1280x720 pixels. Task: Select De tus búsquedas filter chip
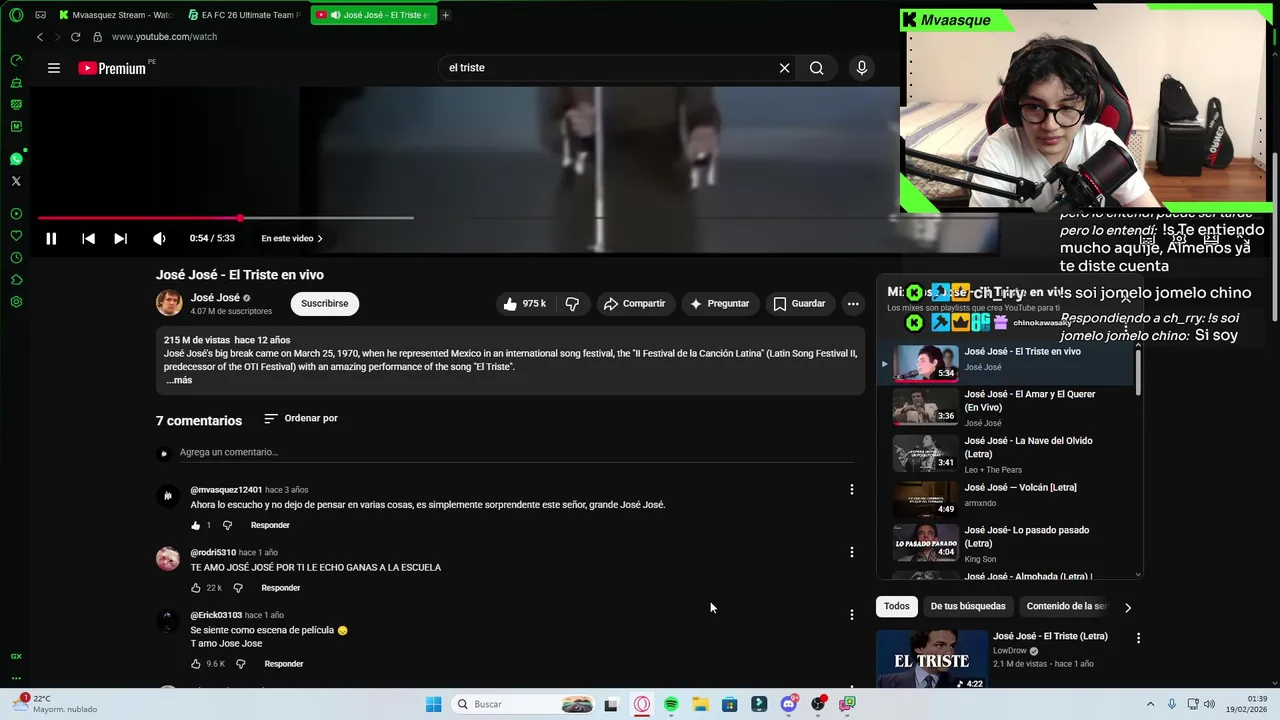click(968, 606)
